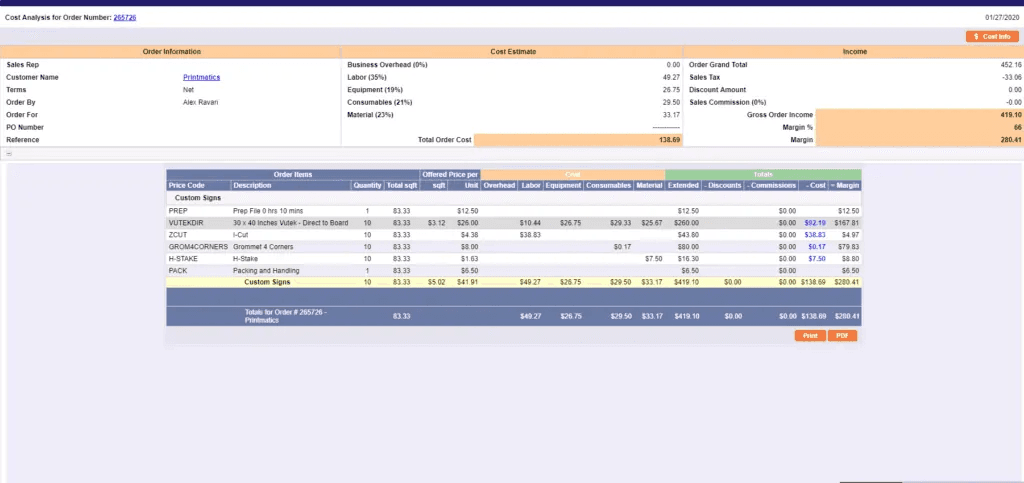Click the Consumables column header

point(609,185)
